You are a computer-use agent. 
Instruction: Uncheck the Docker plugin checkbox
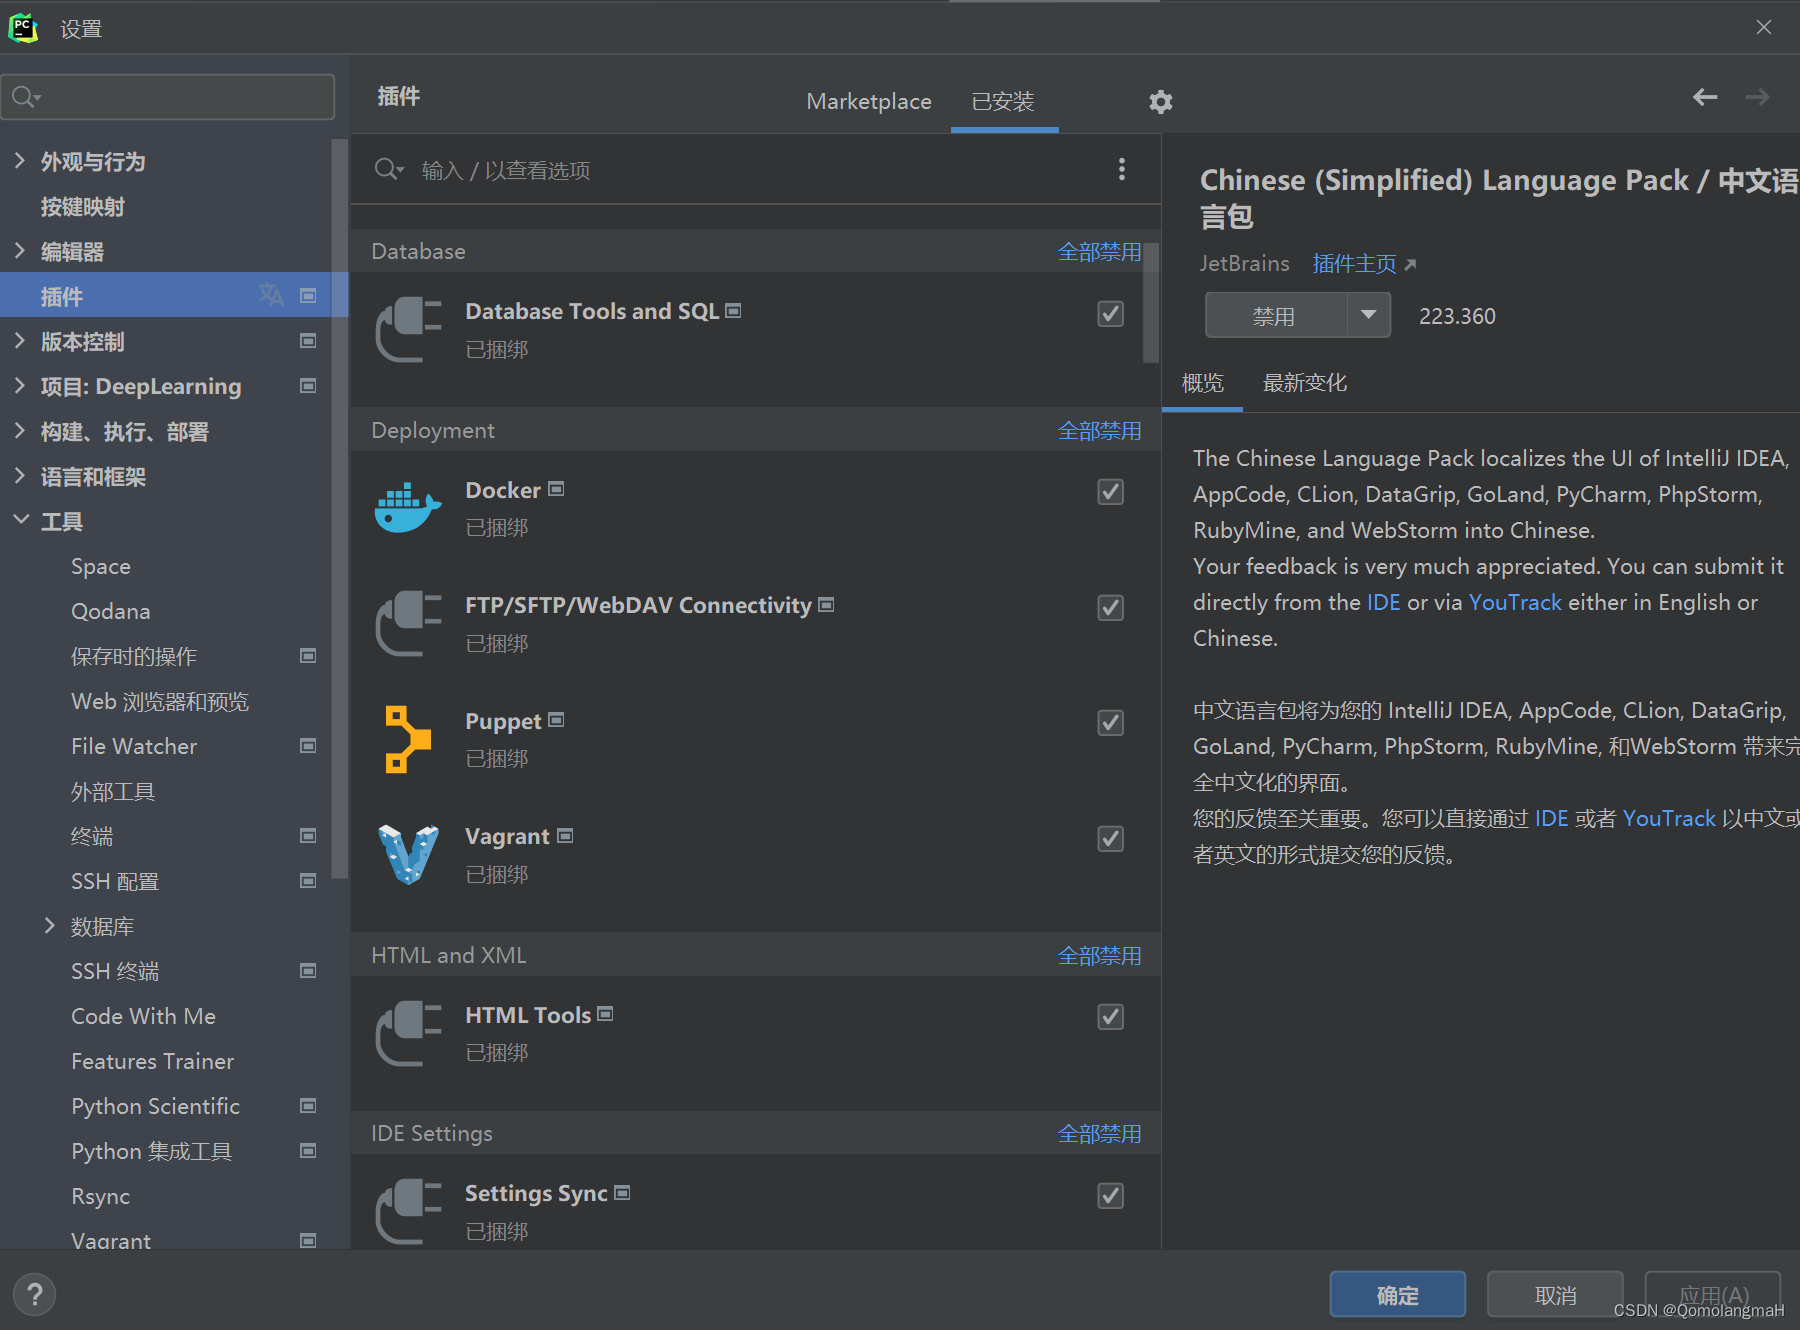[x=1110, y=492]
